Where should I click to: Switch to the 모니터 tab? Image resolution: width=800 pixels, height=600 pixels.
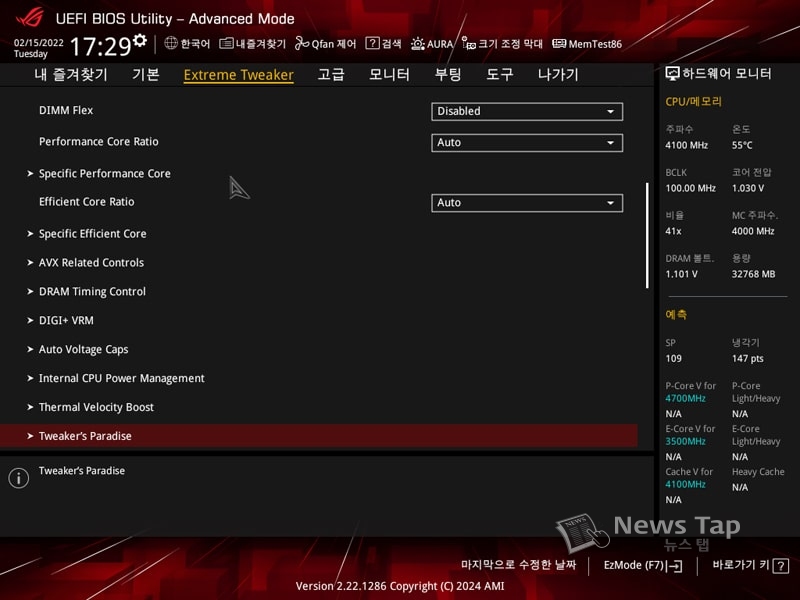click(389, 75)
